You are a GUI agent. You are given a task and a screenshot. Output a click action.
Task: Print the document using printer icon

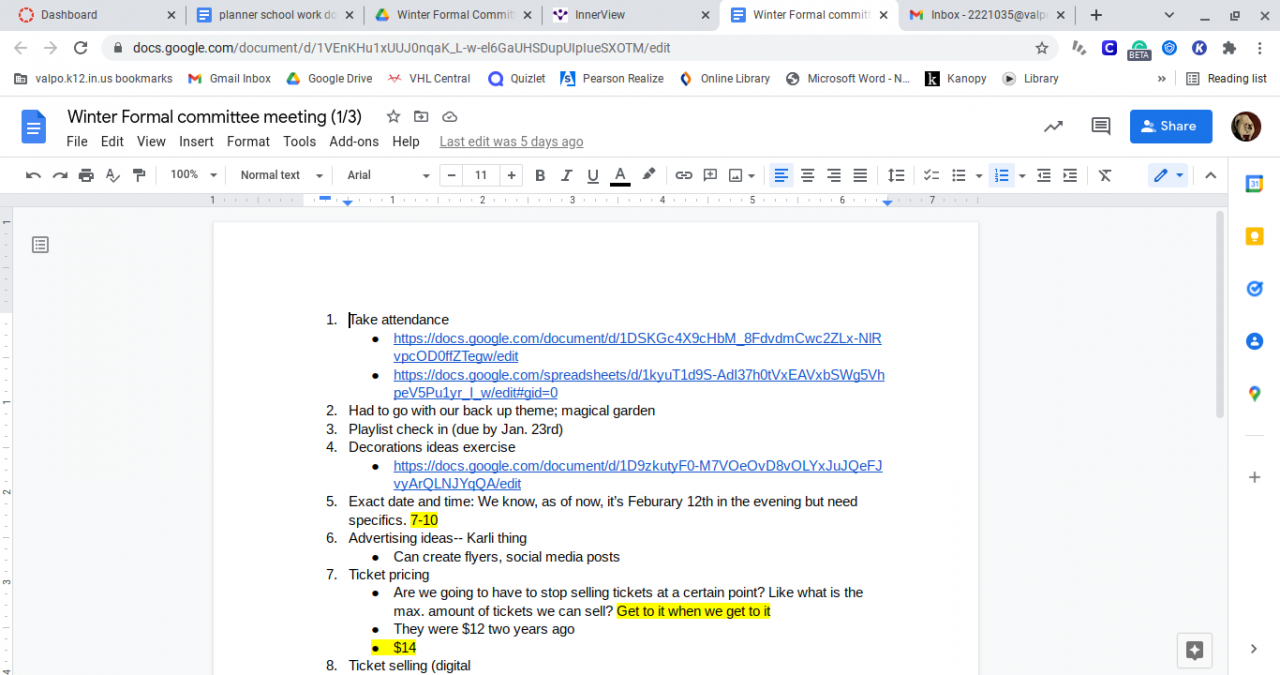pyautogui.click(x=86, y=175)
